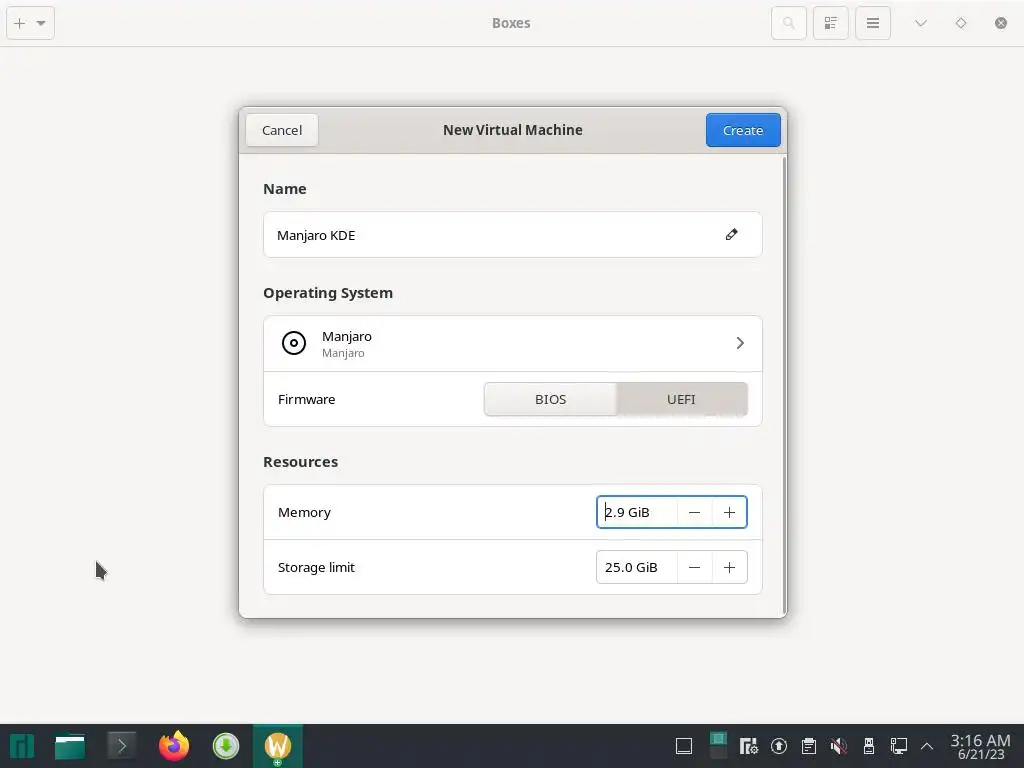Open Firefox from the taskbar
Image resolution: width=1024 pixels, height=768 pixels.
(x=174, y=746)
